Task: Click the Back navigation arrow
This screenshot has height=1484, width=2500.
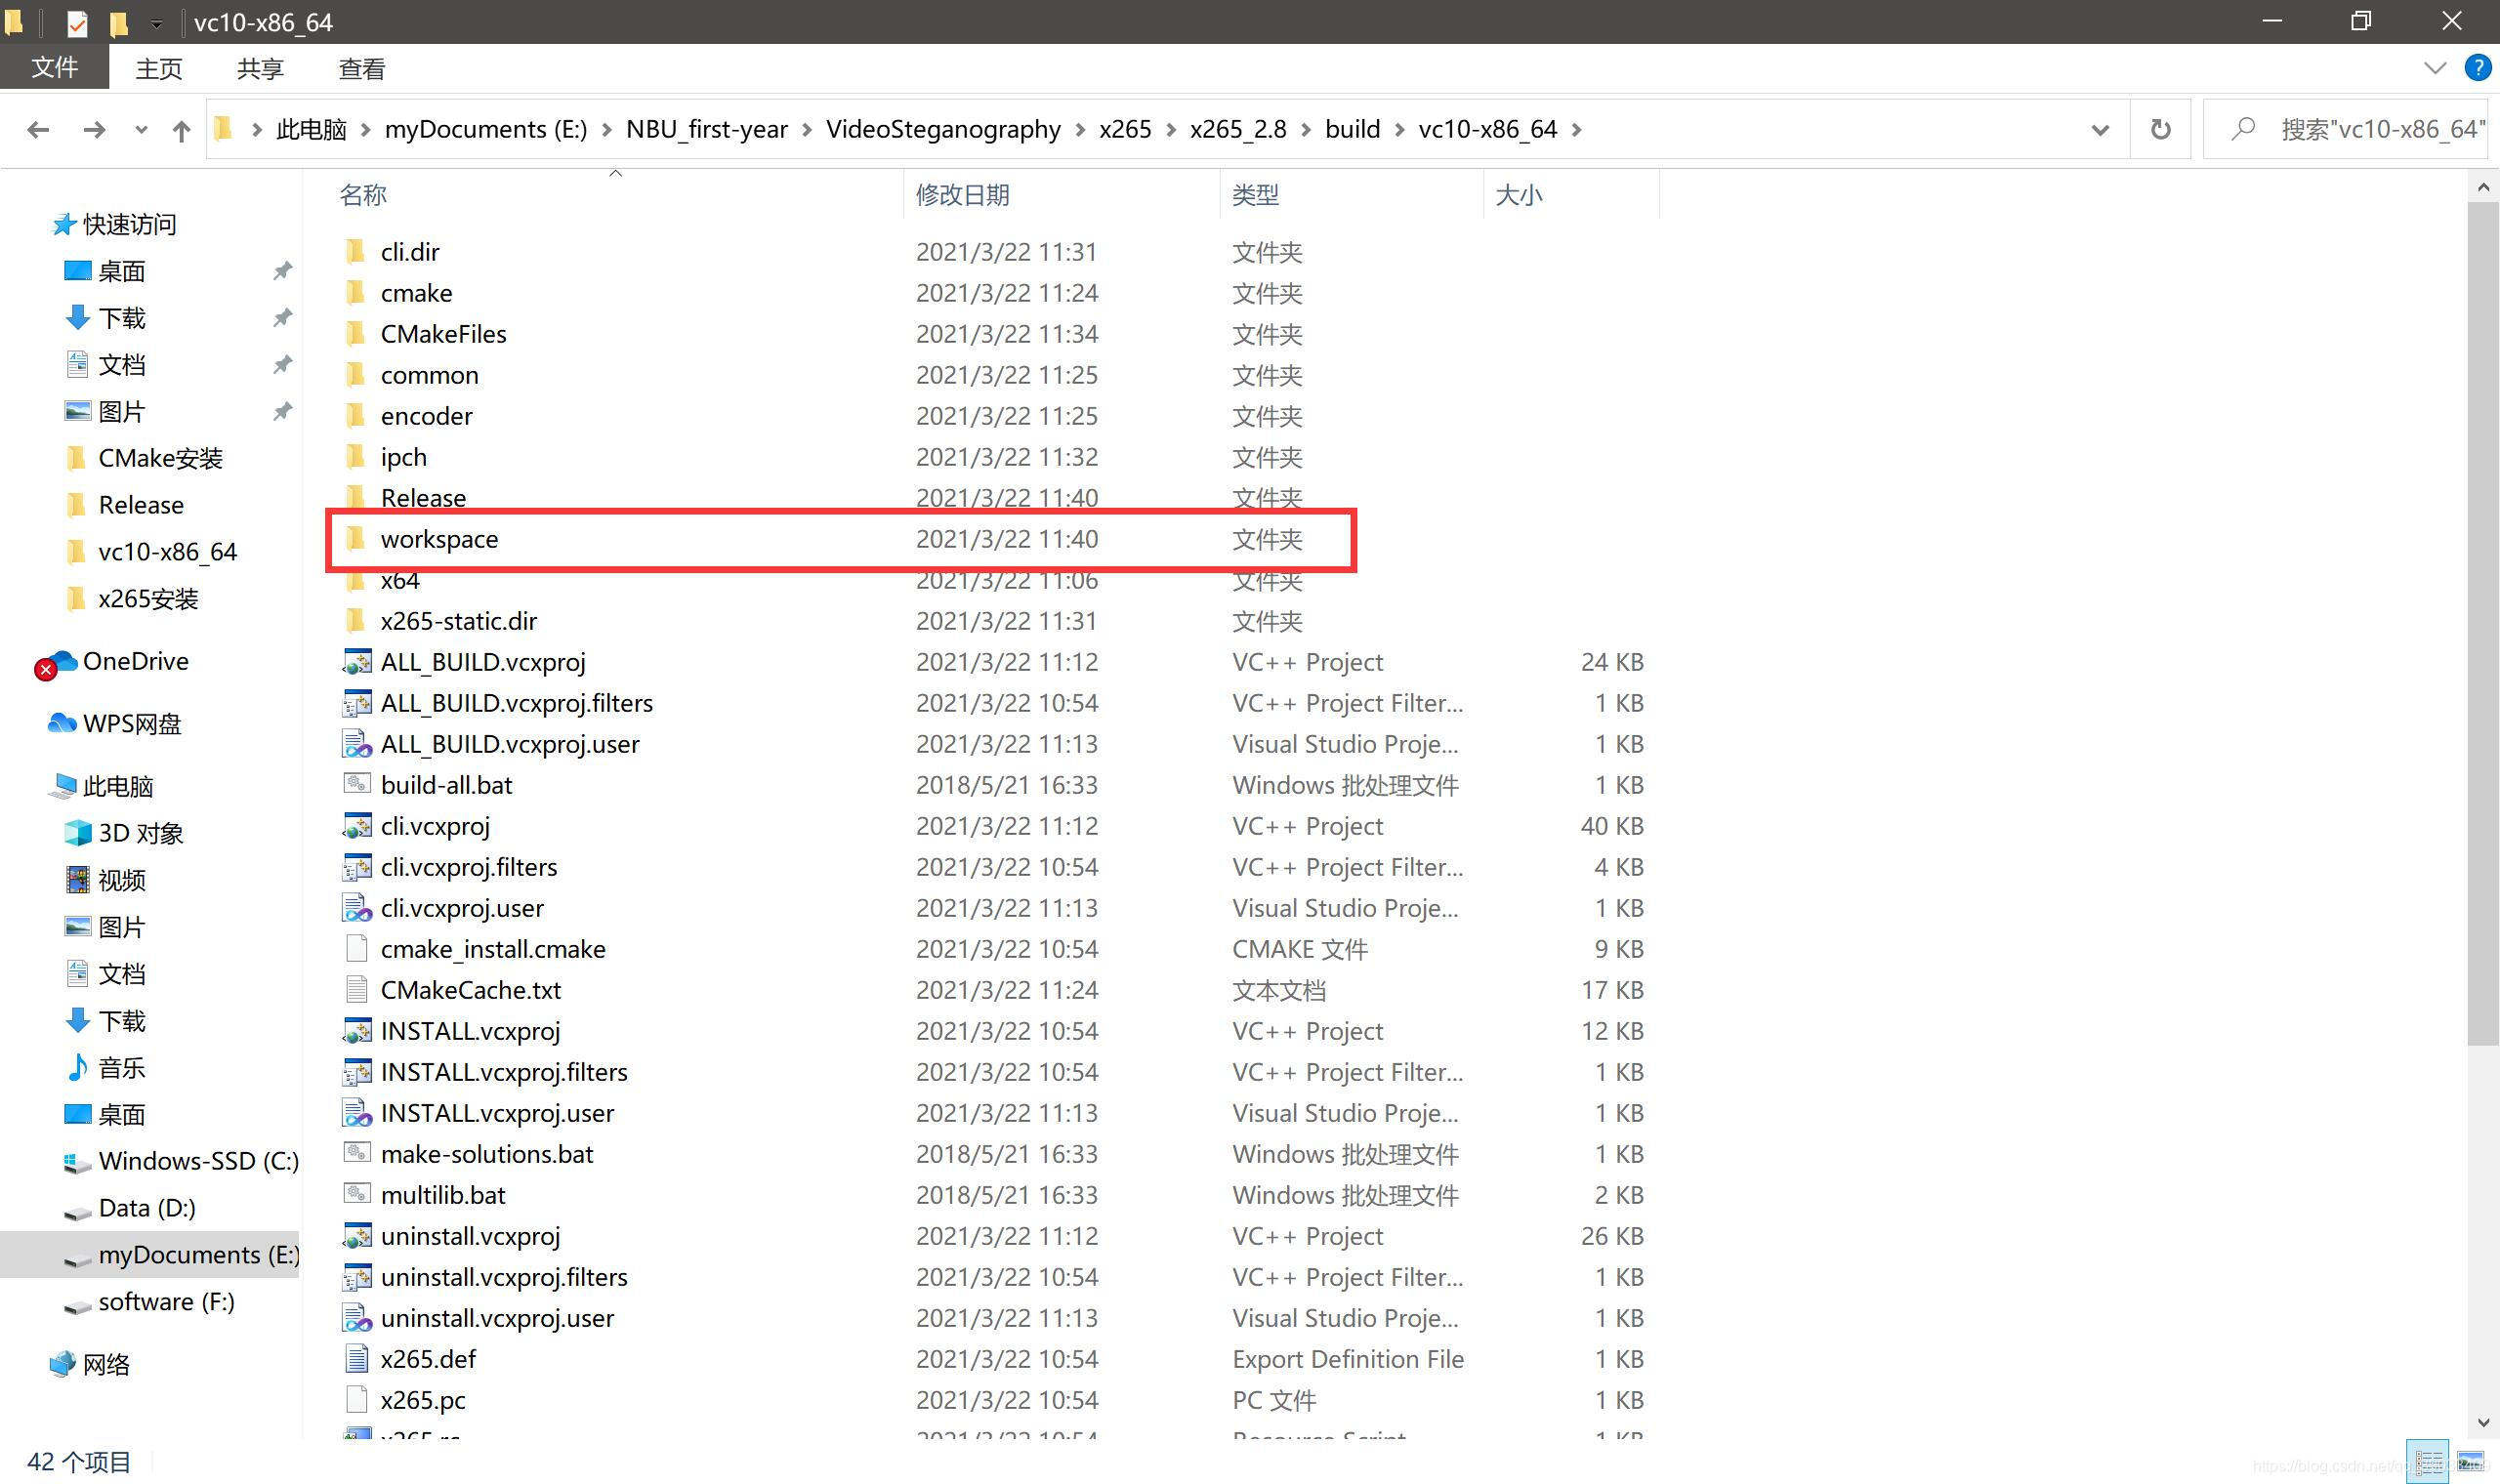Action: 38,130
